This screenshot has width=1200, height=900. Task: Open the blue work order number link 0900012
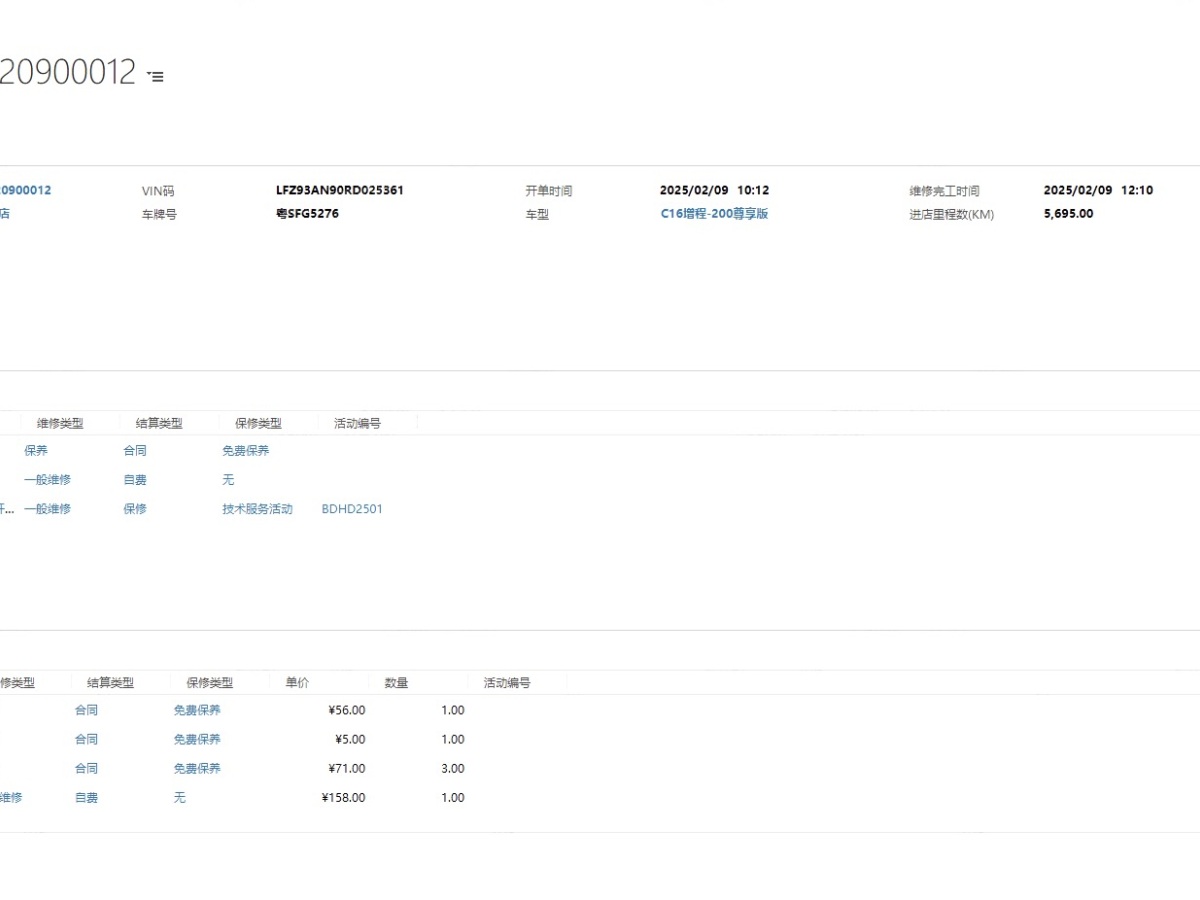point(25,190)
